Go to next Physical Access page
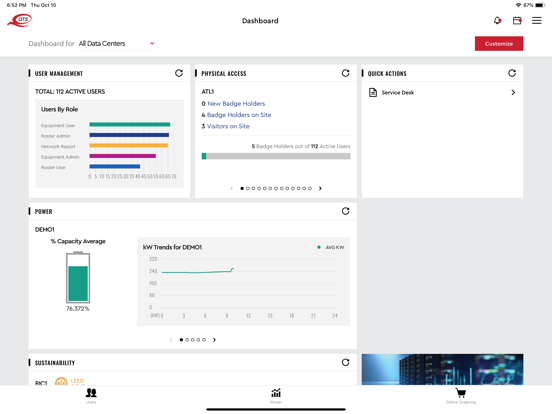 click(320, 188)
